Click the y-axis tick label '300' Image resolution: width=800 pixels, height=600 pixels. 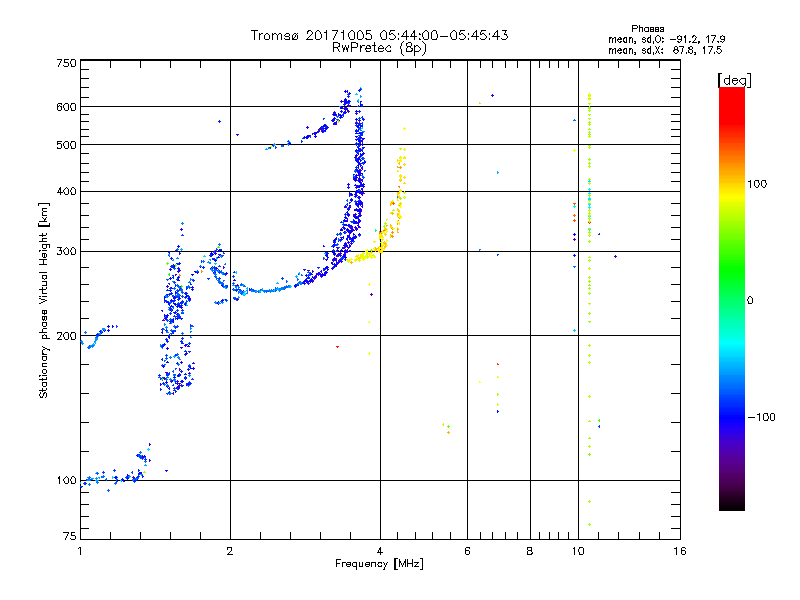[66, 251]
